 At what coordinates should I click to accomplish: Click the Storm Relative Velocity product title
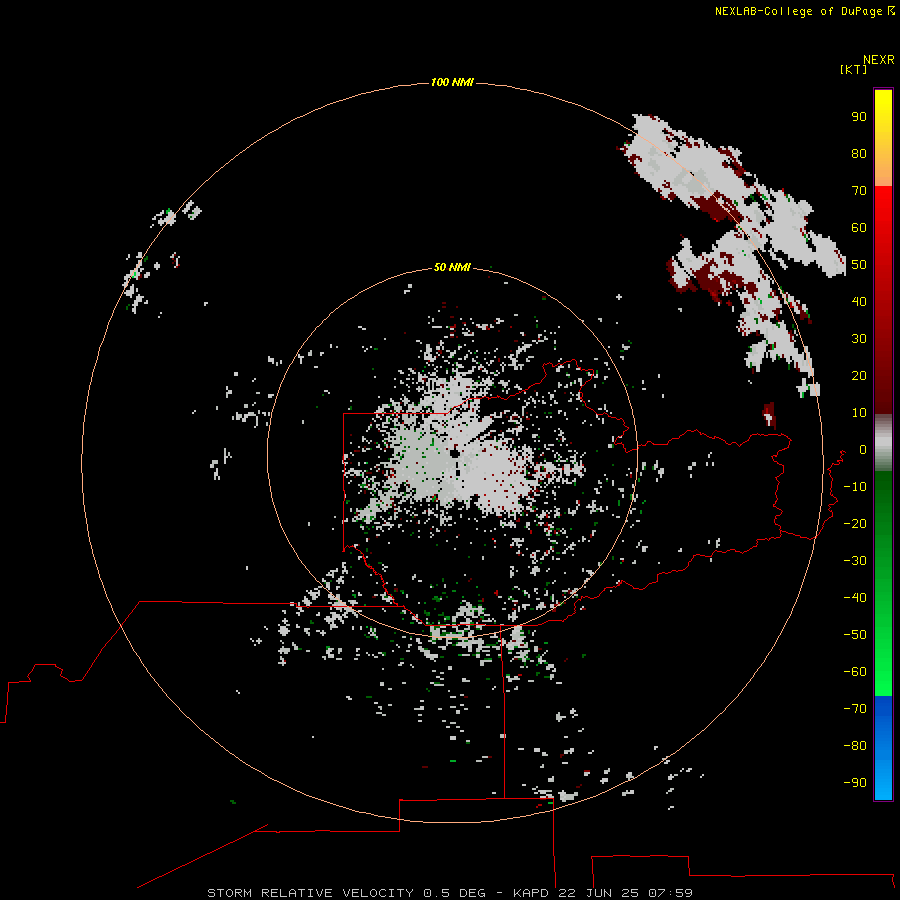pos(310,893)
